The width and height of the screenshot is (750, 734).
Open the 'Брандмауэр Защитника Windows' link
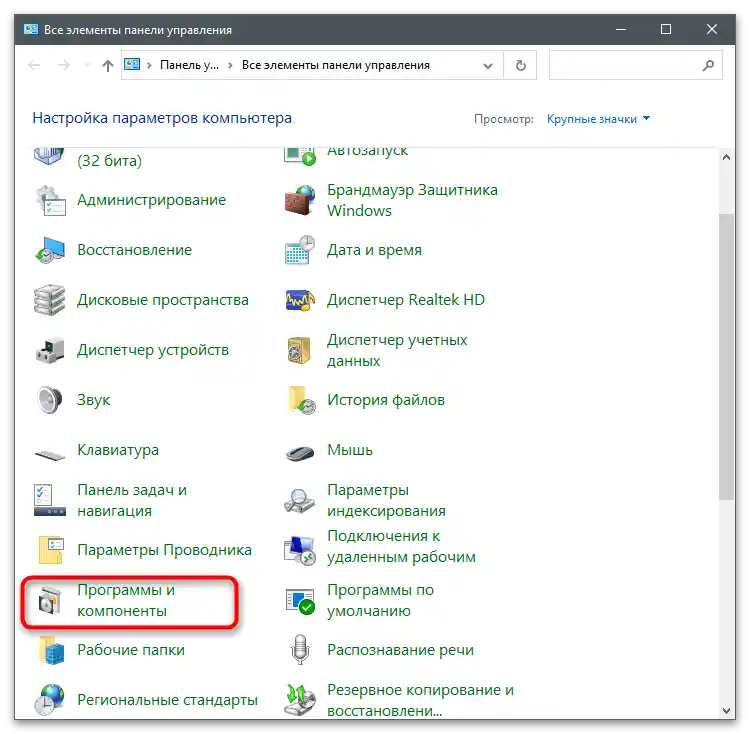[x=412, y=200]
